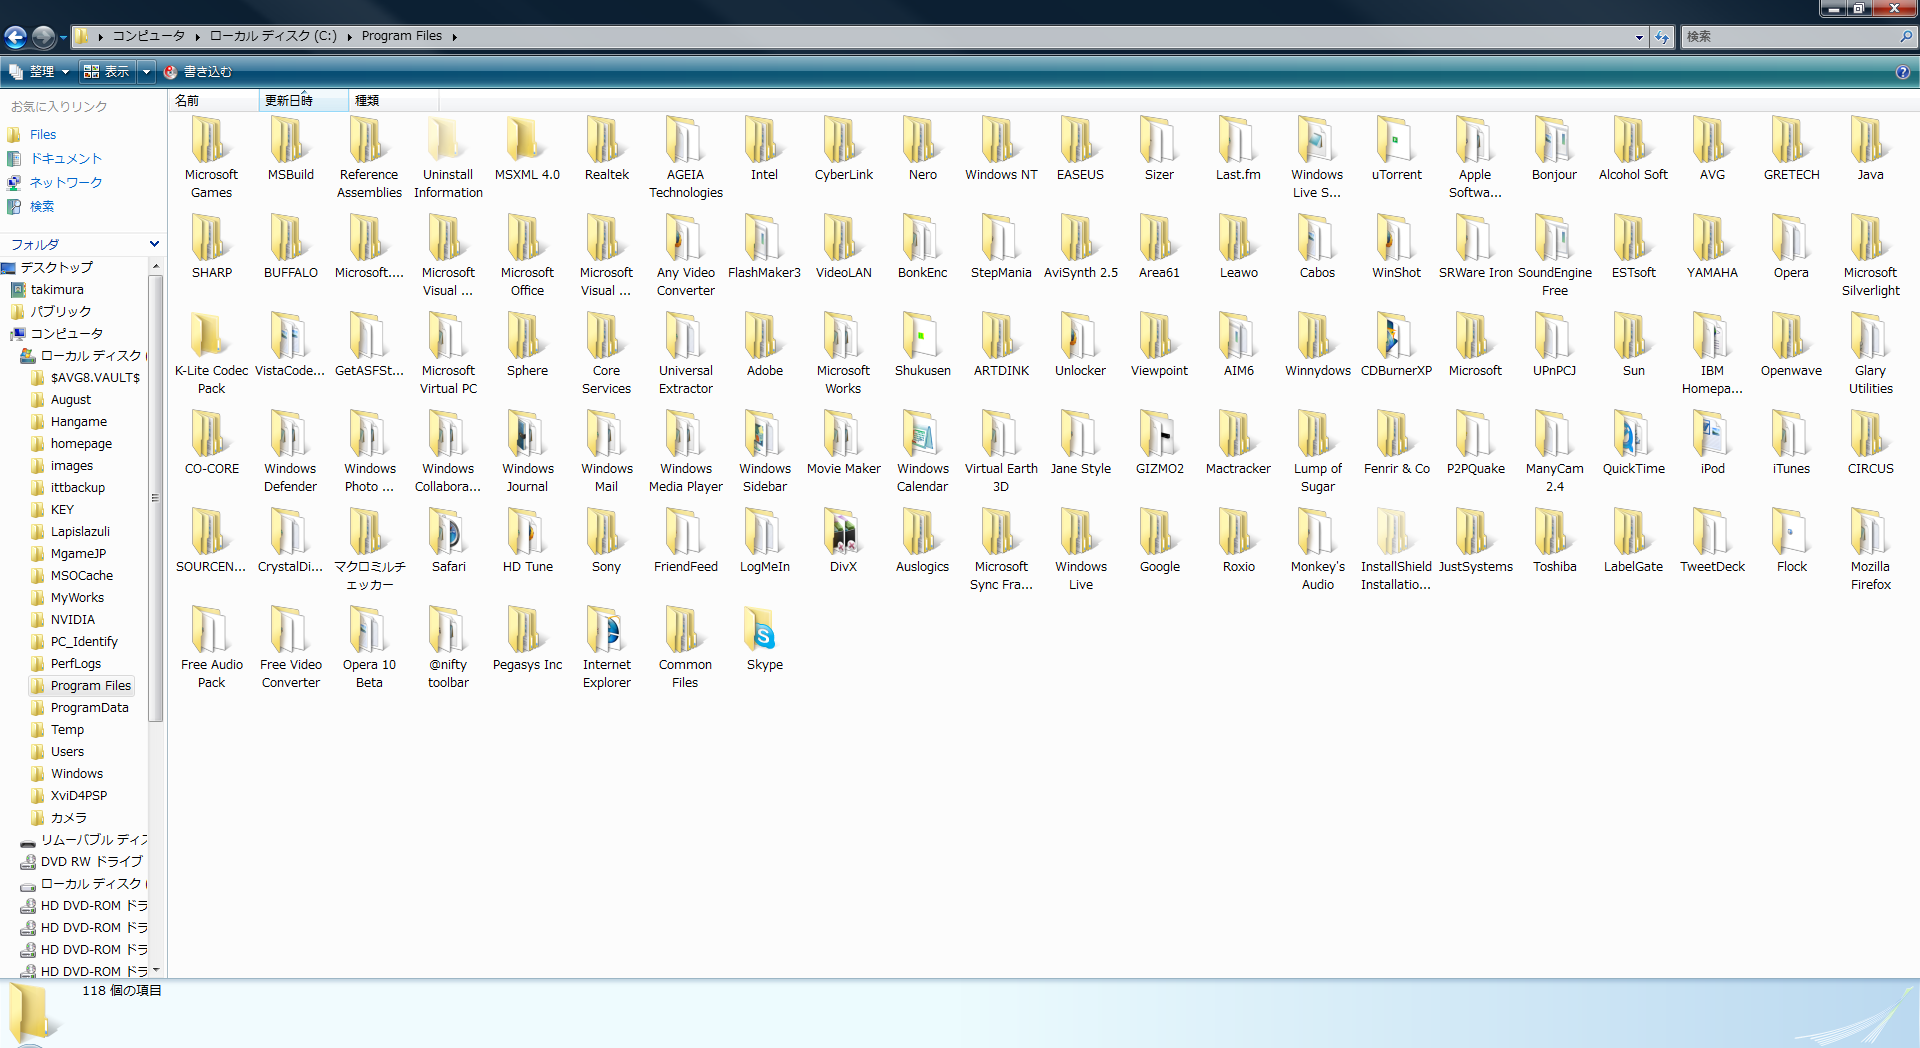Open the 検索 (Searches) favorite link
Viewport: 1920px width, 1048px height.
click(x=42, y=207)
